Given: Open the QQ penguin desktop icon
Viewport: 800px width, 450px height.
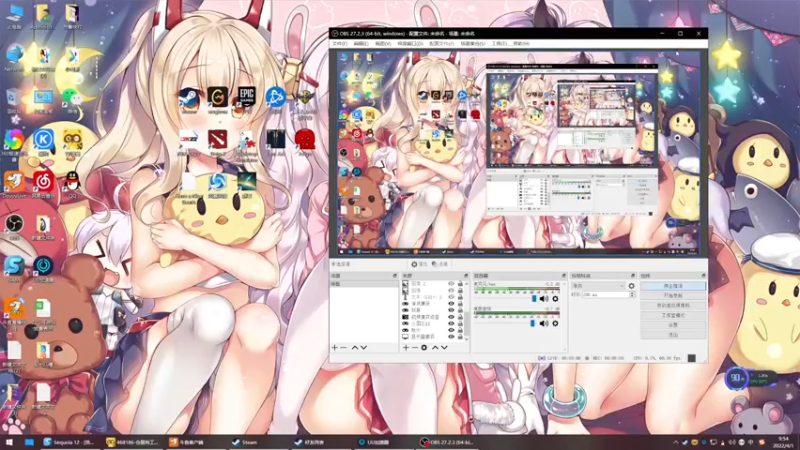Looking at the screenshot, I should click(x=73, y=181).
